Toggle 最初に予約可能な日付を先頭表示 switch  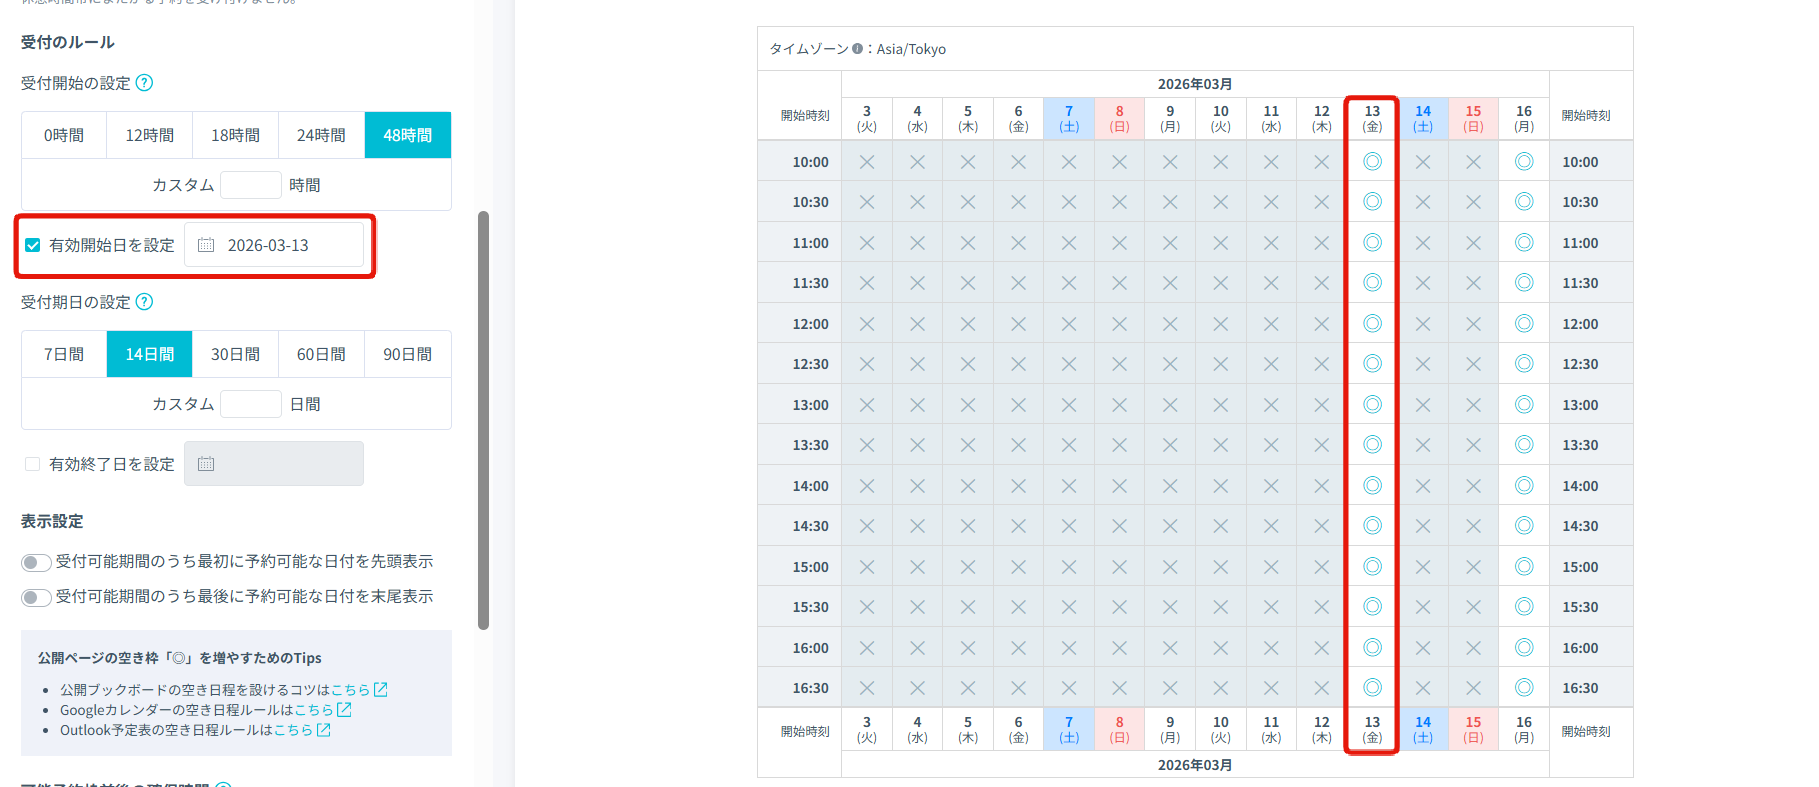click(36, 563)
